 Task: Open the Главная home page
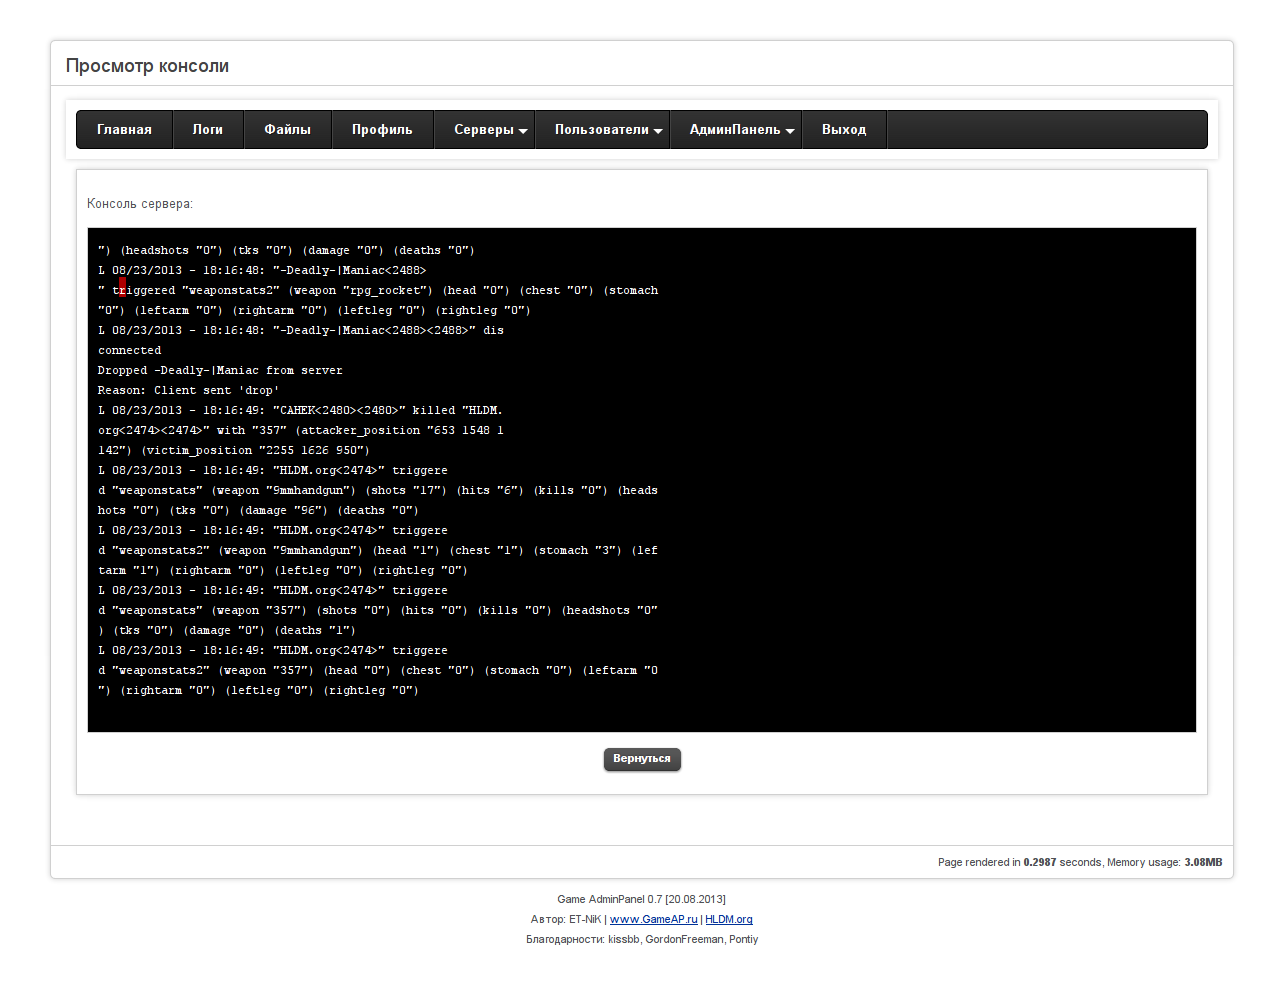tap(124, 130)
